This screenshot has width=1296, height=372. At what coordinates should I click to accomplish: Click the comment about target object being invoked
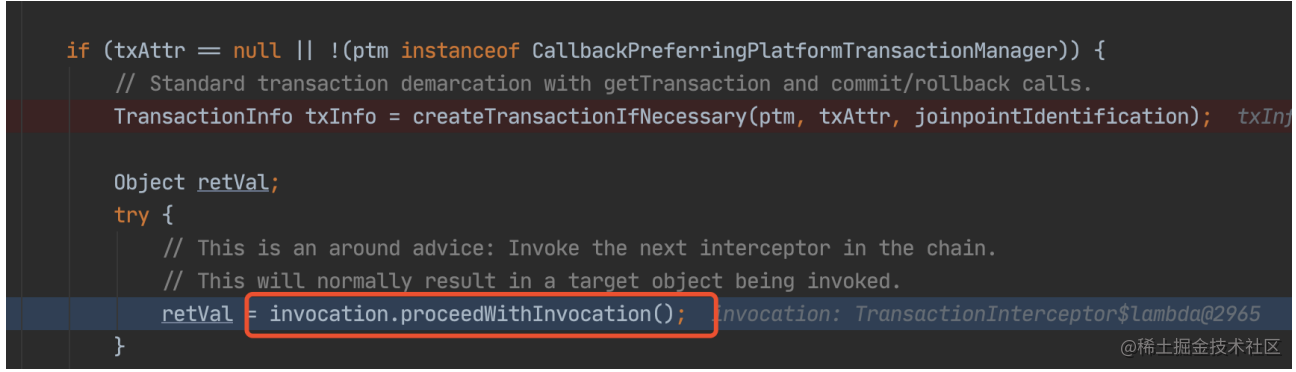(x=531, y=281)
